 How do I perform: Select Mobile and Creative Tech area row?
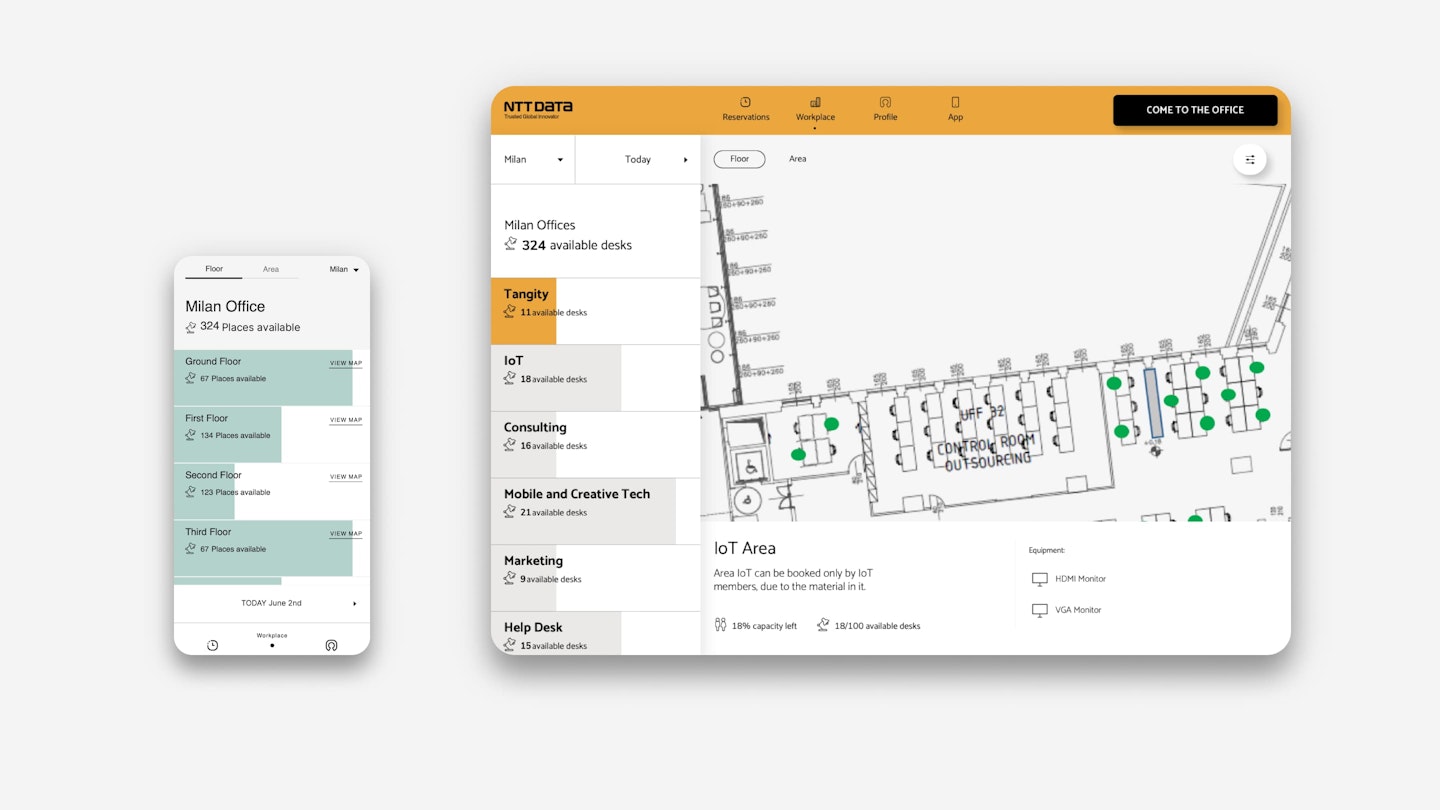[595, 511]
